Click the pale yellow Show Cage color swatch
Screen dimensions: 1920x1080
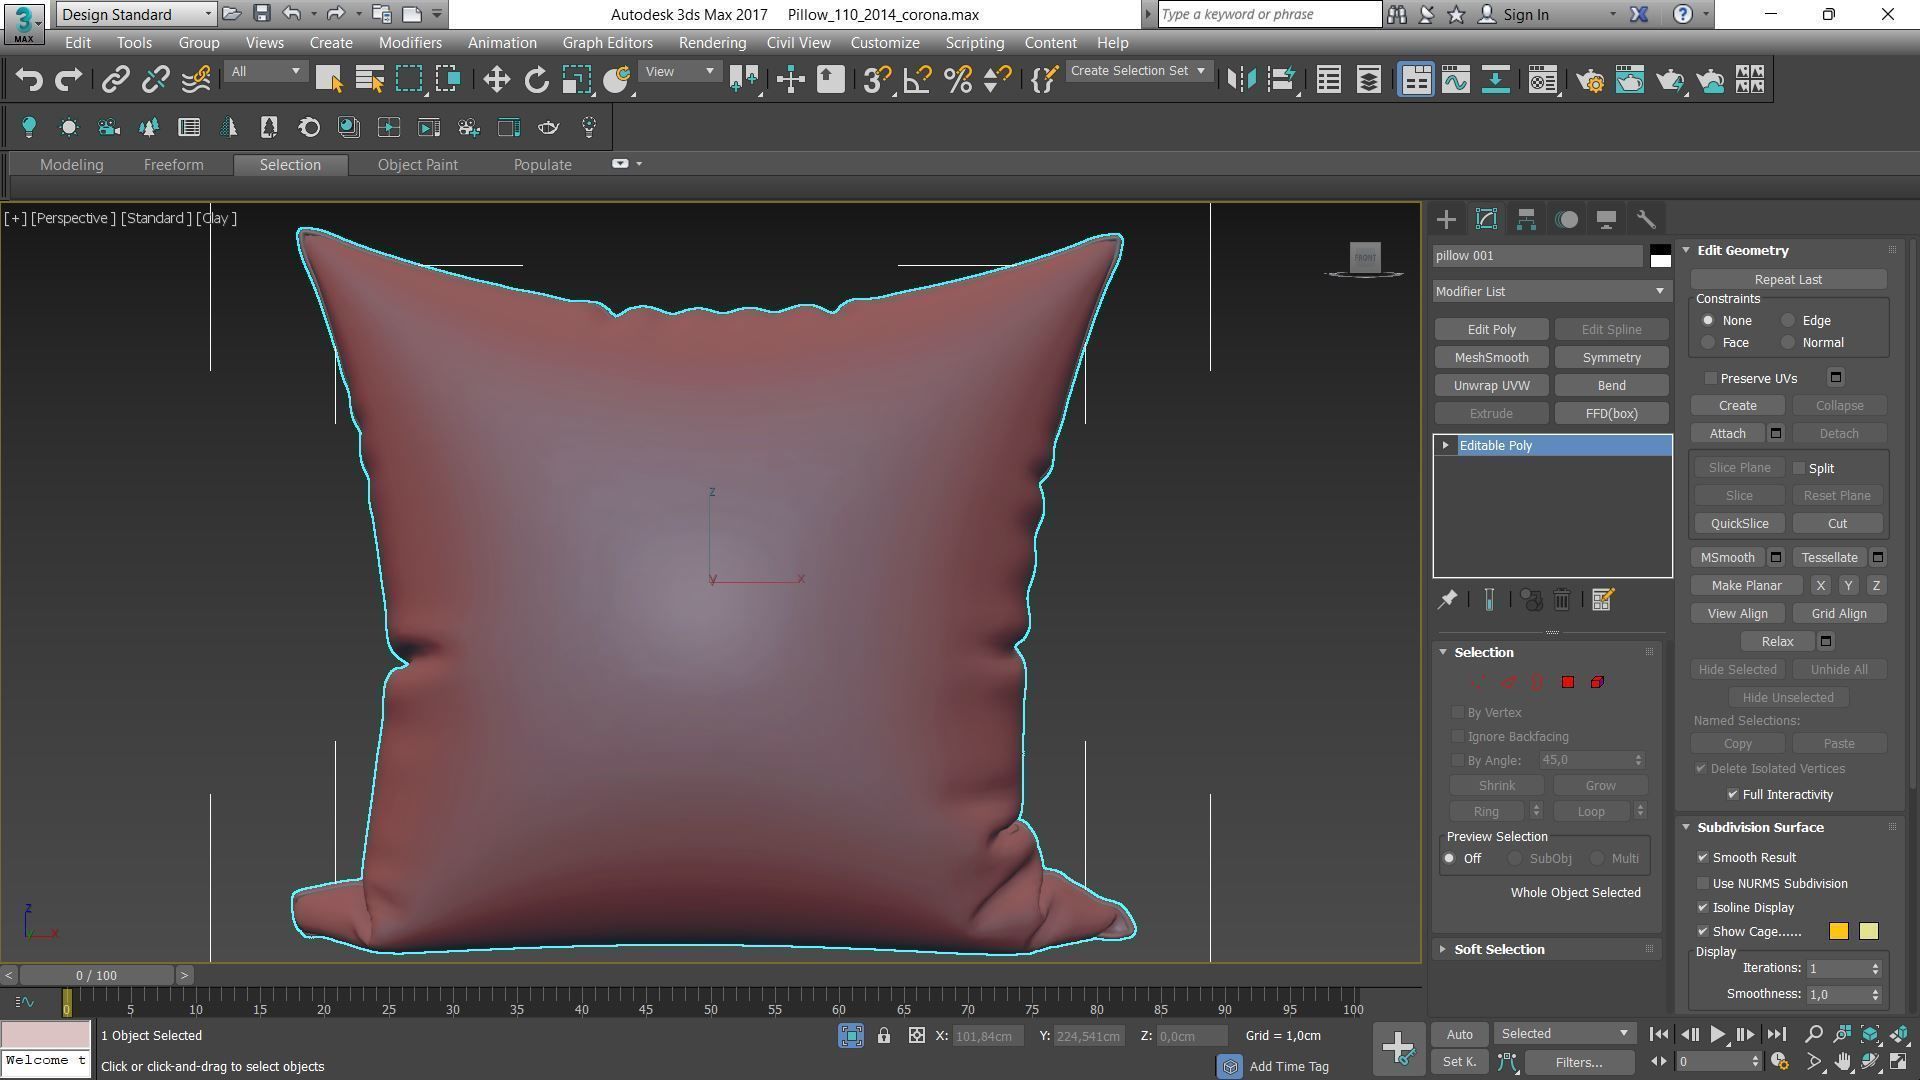point(1868,932)
